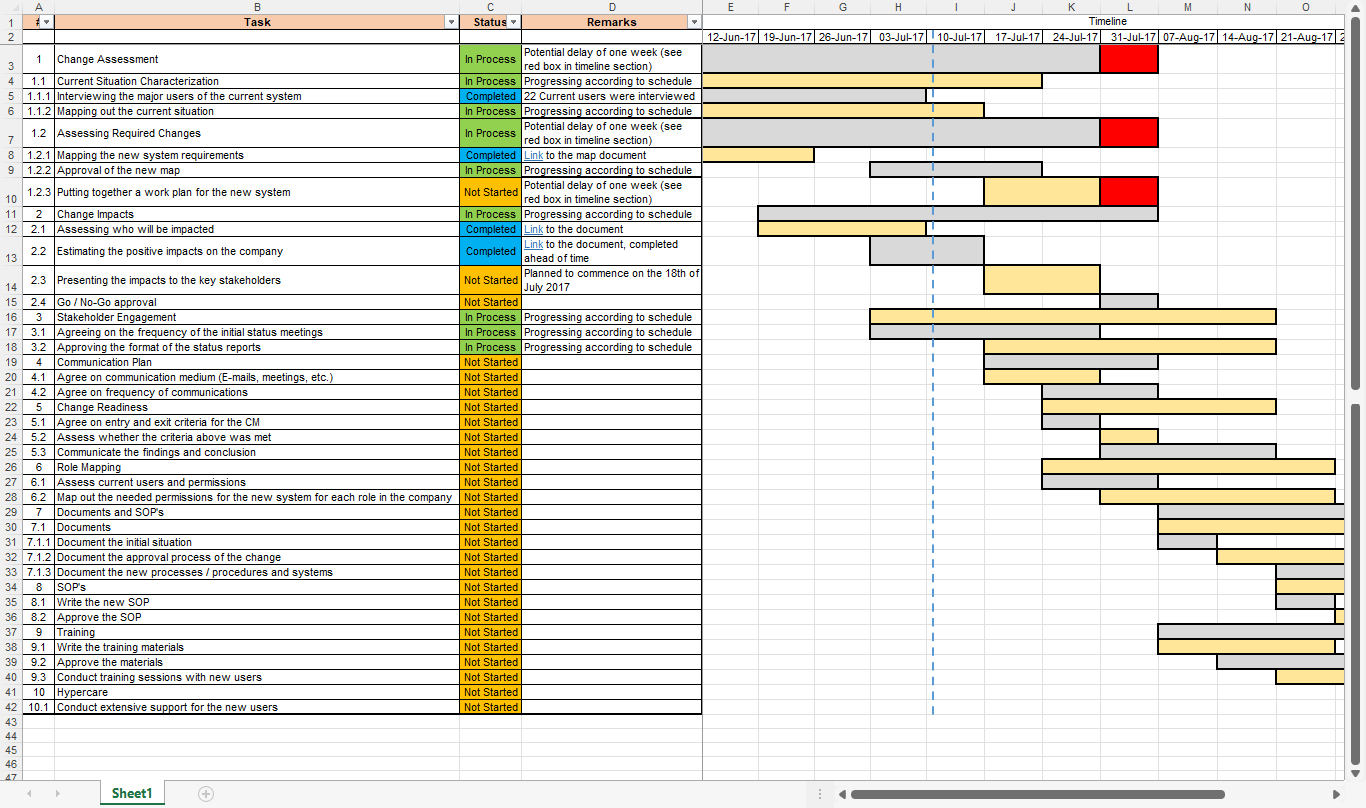Open the Task column filter dropdown

[x=451, y=22]
